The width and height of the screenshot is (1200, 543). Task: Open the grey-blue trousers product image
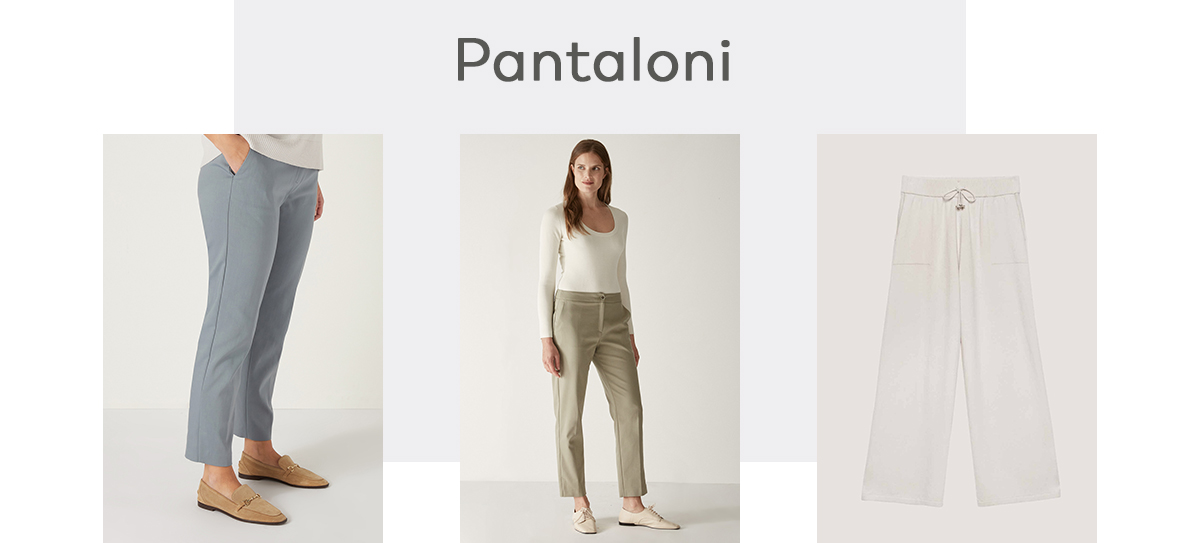tap(243, 338)
